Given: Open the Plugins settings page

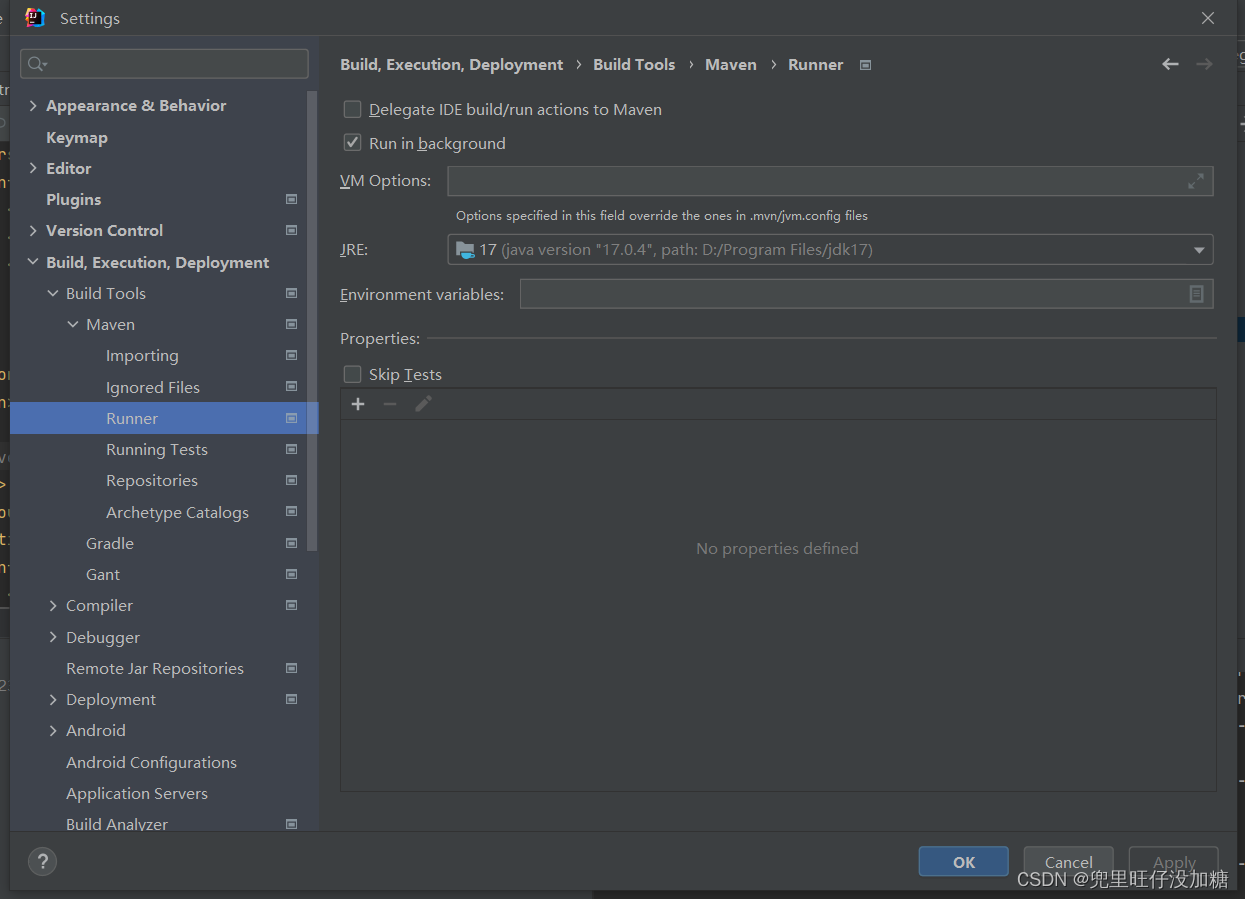Looking at the screenshot, I should 74,199.
